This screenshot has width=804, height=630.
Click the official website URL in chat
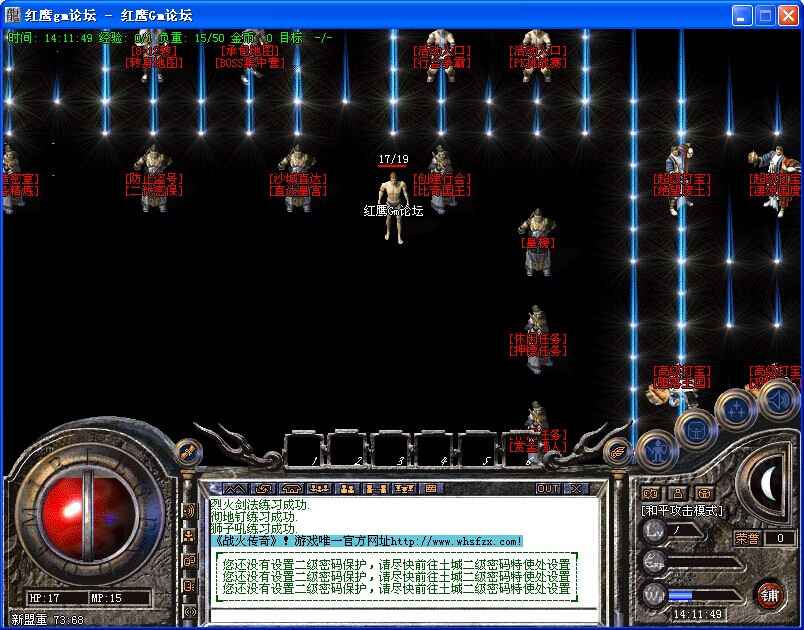456,541
